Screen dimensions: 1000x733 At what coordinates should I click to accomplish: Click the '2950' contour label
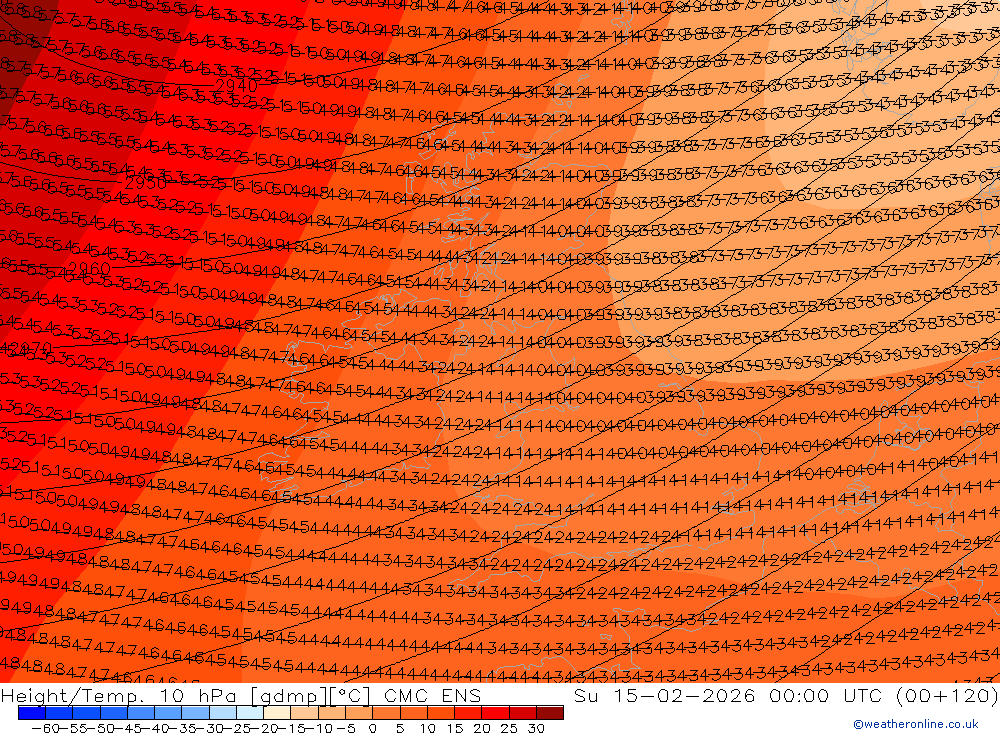point(145,183)
